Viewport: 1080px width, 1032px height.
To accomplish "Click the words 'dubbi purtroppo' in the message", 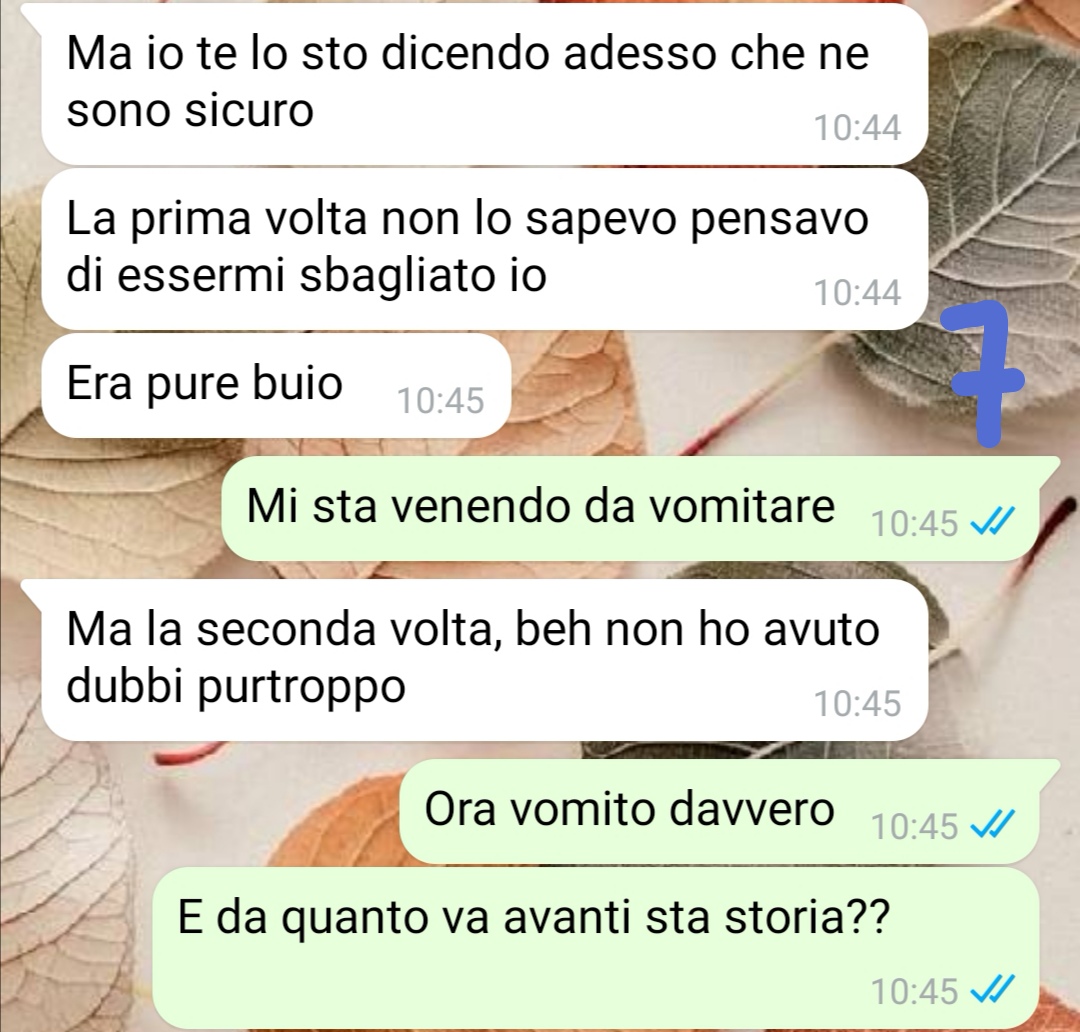I will [x=236, y=688].
